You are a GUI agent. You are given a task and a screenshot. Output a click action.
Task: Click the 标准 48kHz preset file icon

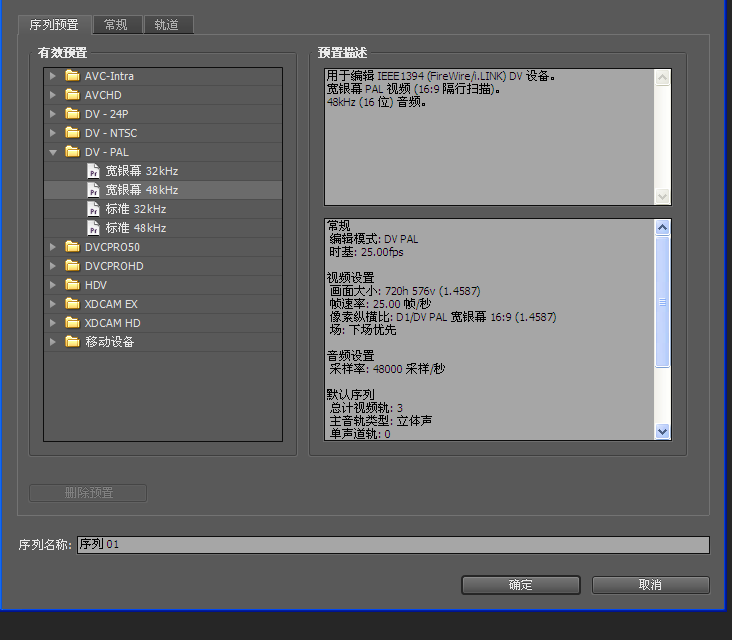(x=93, y=228)
